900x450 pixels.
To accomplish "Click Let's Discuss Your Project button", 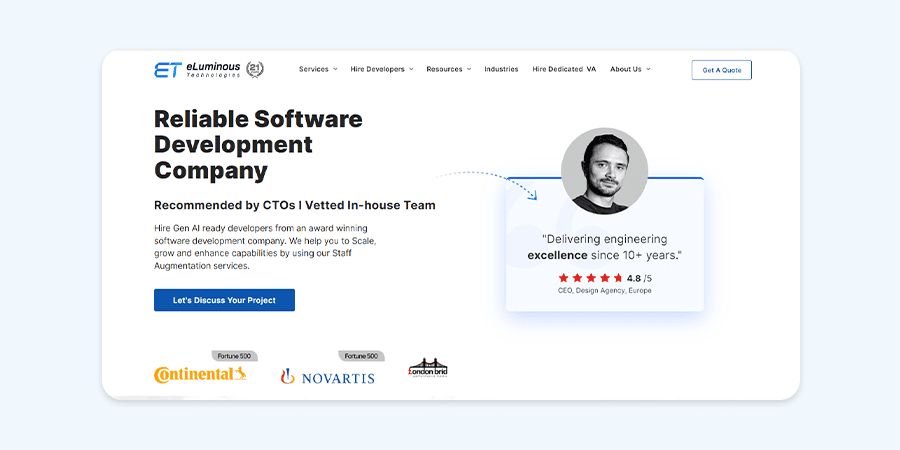I will pyautogui.click(x=224, y=300).
